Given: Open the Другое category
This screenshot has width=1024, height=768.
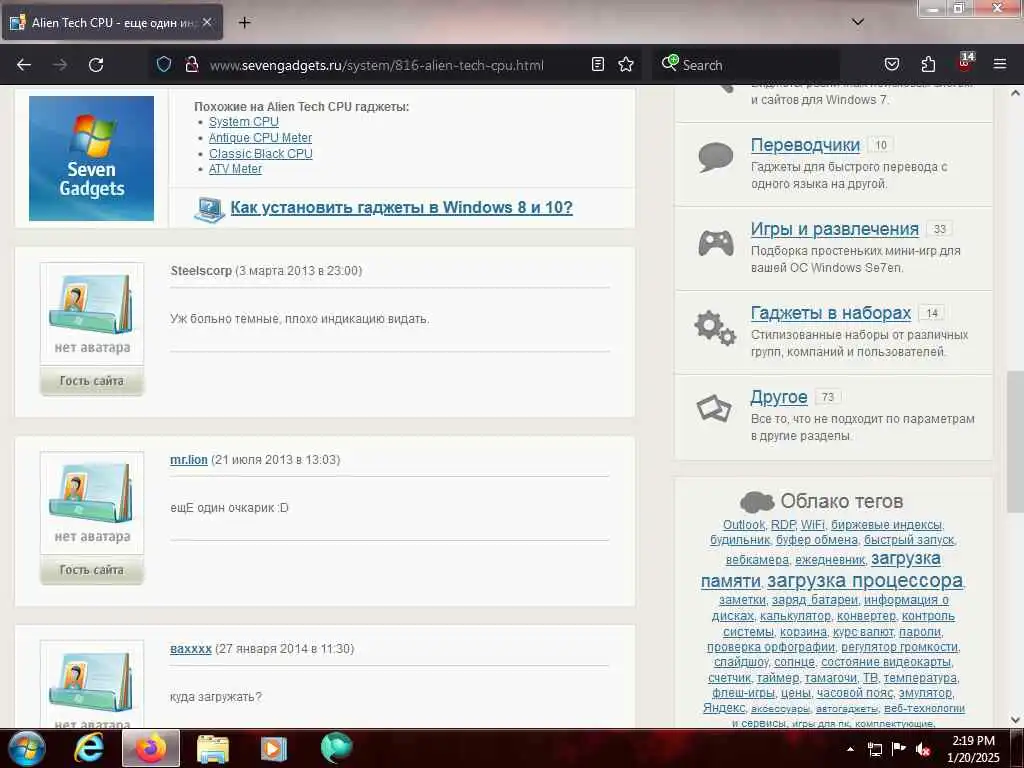Looking at the screenshot, I should tap(779, 397).
